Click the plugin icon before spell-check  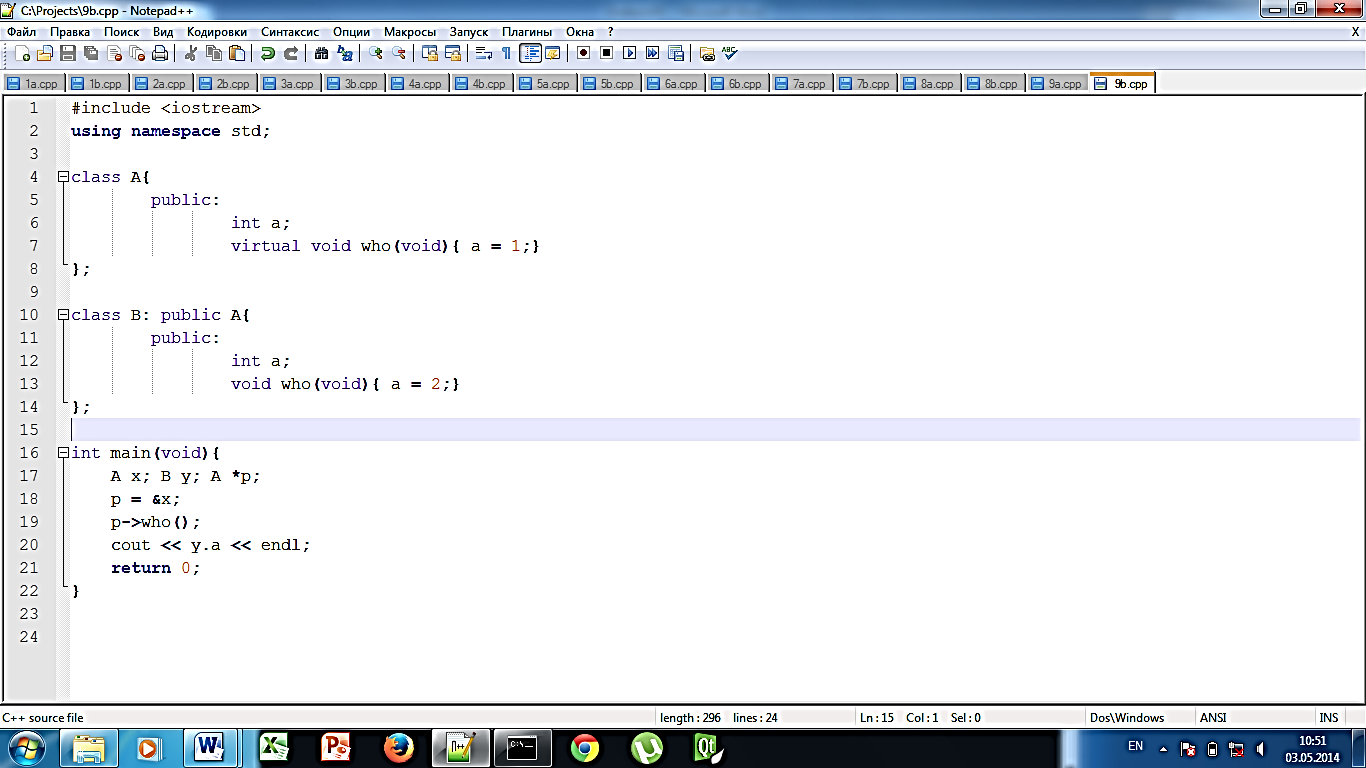[x=707, y=53]
